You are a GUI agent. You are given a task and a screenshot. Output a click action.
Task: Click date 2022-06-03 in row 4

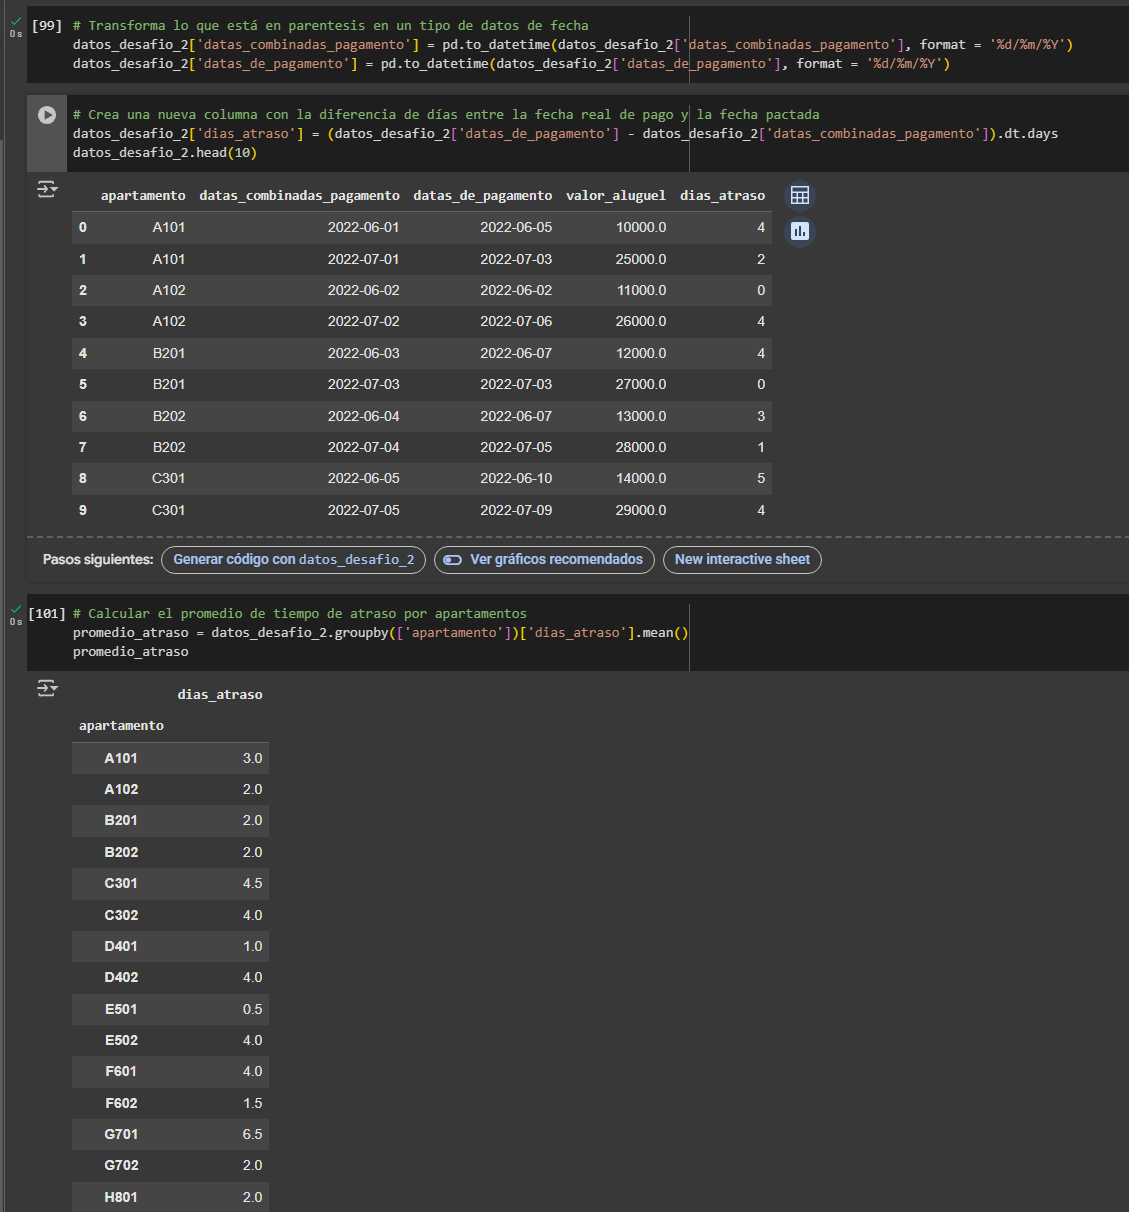(363, 353)
